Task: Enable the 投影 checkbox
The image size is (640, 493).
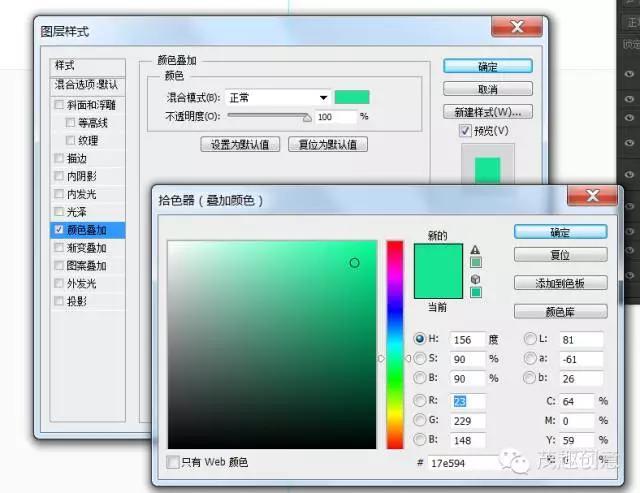Action: pos(59,301)
